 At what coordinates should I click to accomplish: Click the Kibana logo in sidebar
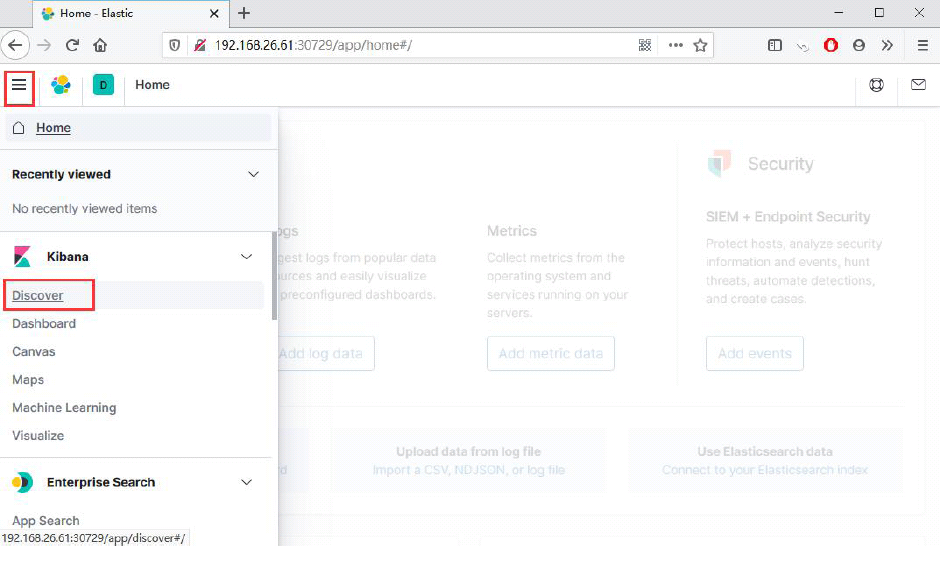point(22,257)
